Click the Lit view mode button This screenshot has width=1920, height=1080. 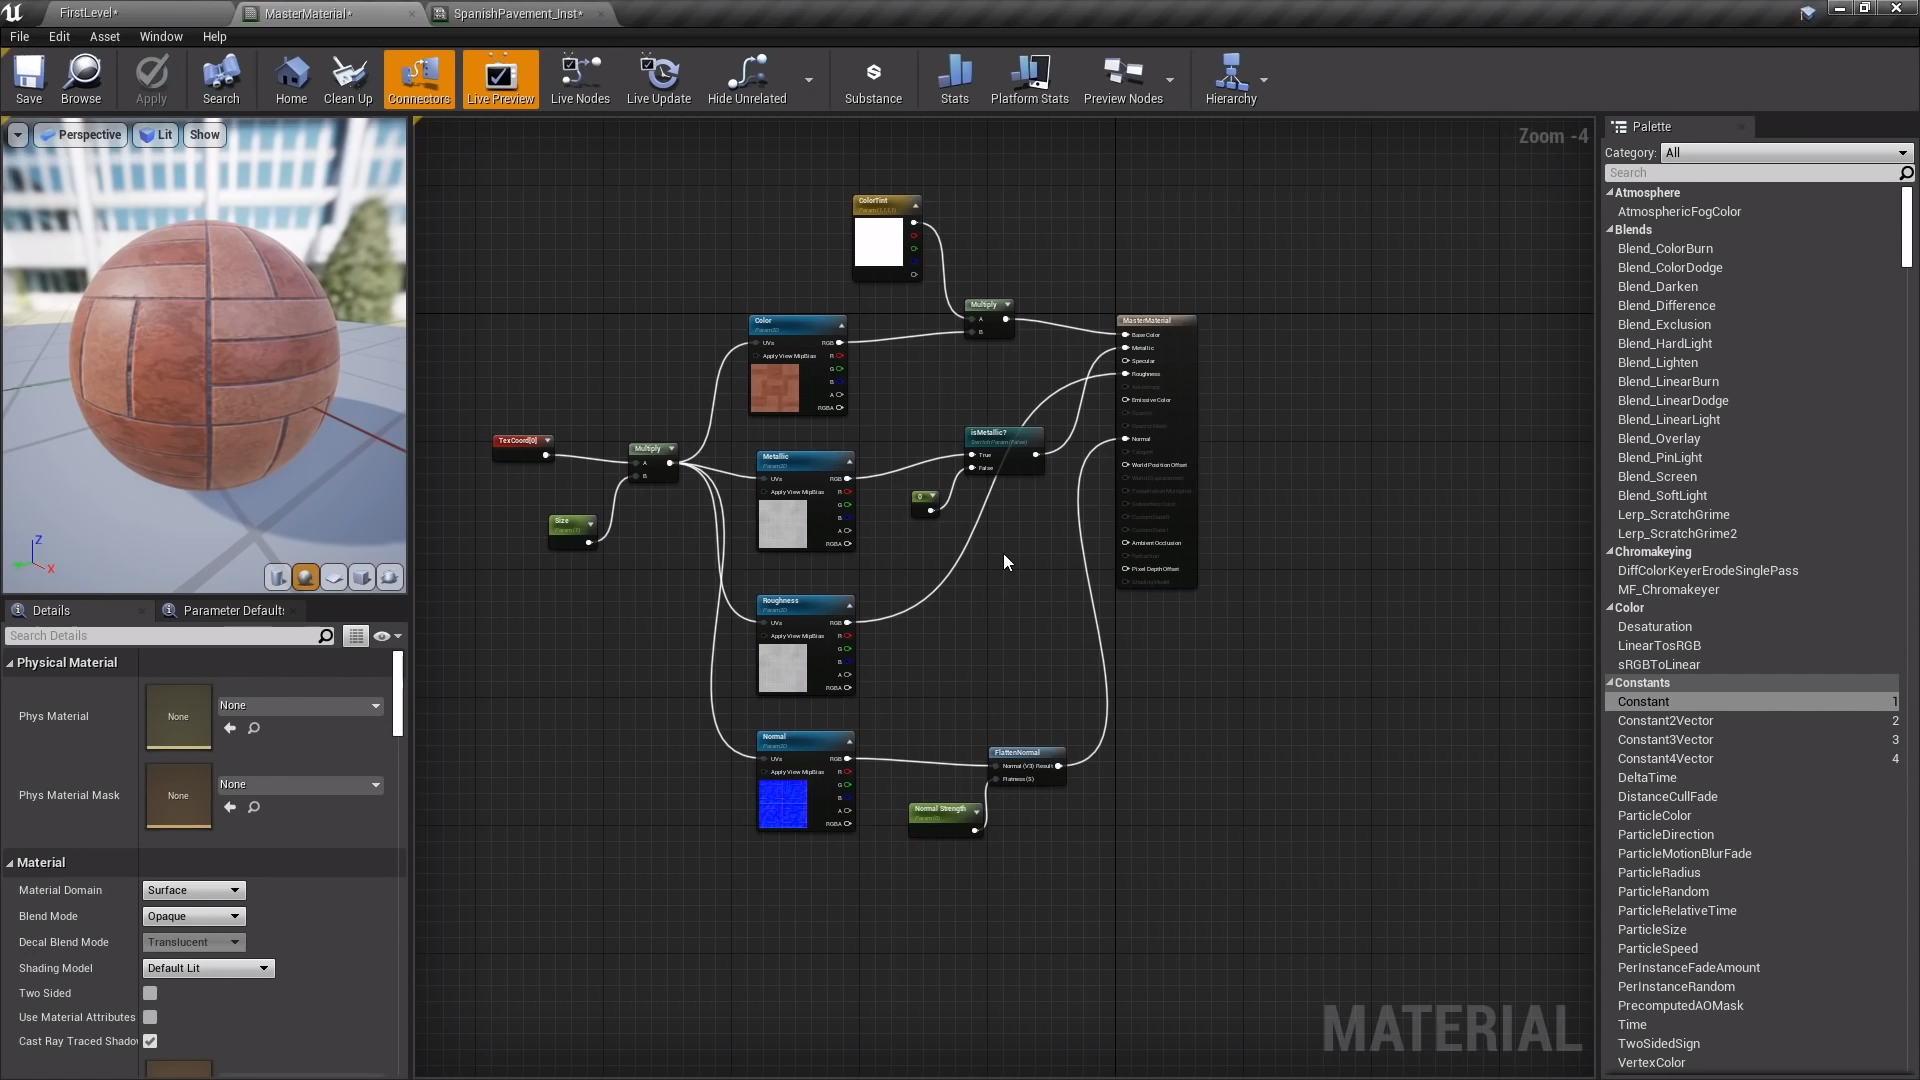pyautogui.click(x=156, y=135)
